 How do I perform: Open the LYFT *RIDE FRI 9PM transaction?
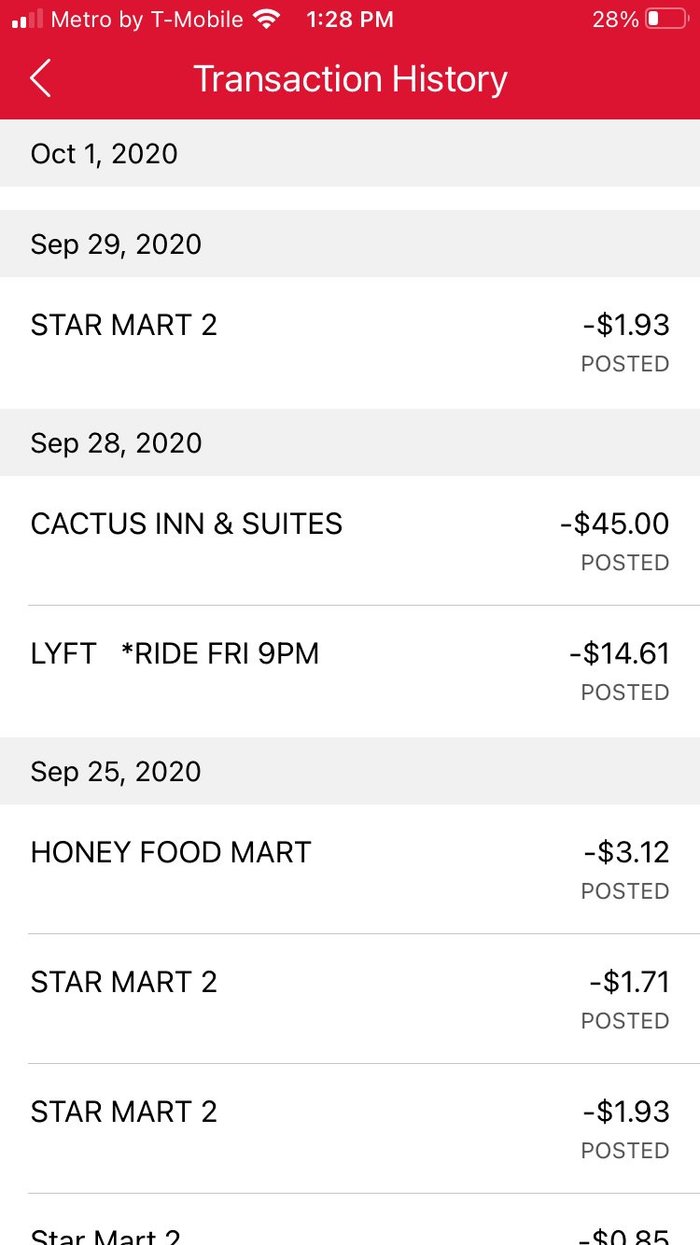tap(350, 671)
